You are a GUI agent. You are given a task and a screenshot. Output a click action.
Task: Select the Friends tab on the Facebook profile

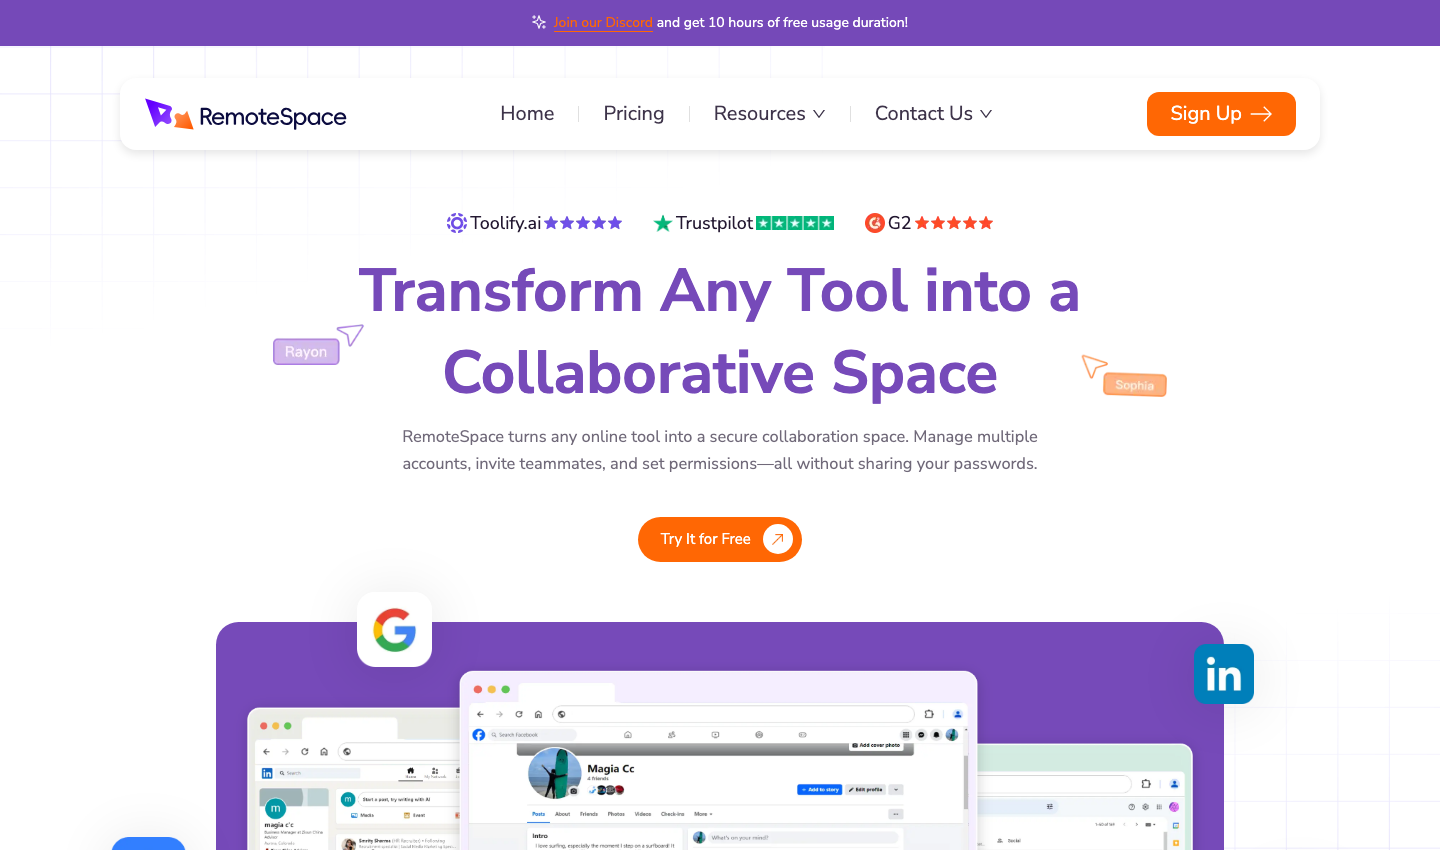(x=589, y=814)
